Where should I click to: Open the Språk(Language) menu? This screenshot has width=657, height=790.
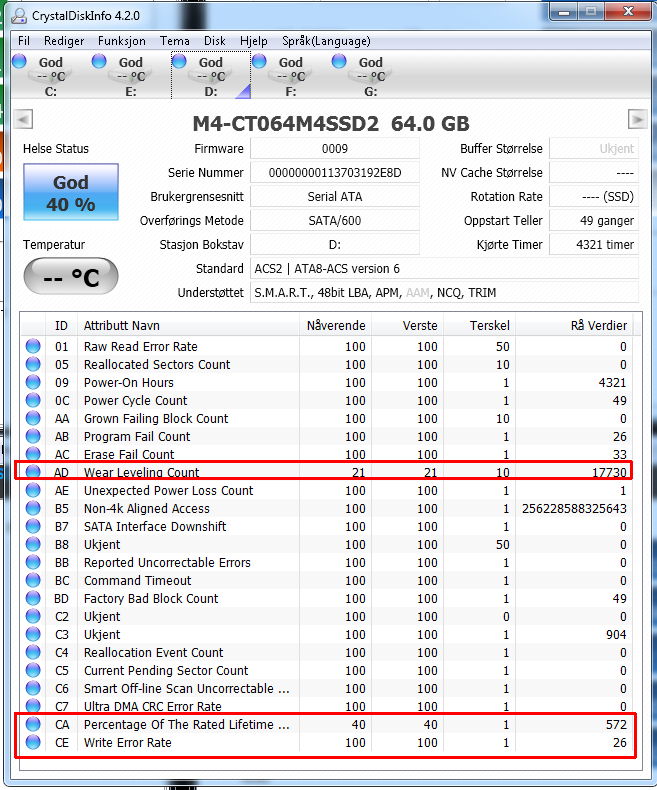[x=326, y=41]
